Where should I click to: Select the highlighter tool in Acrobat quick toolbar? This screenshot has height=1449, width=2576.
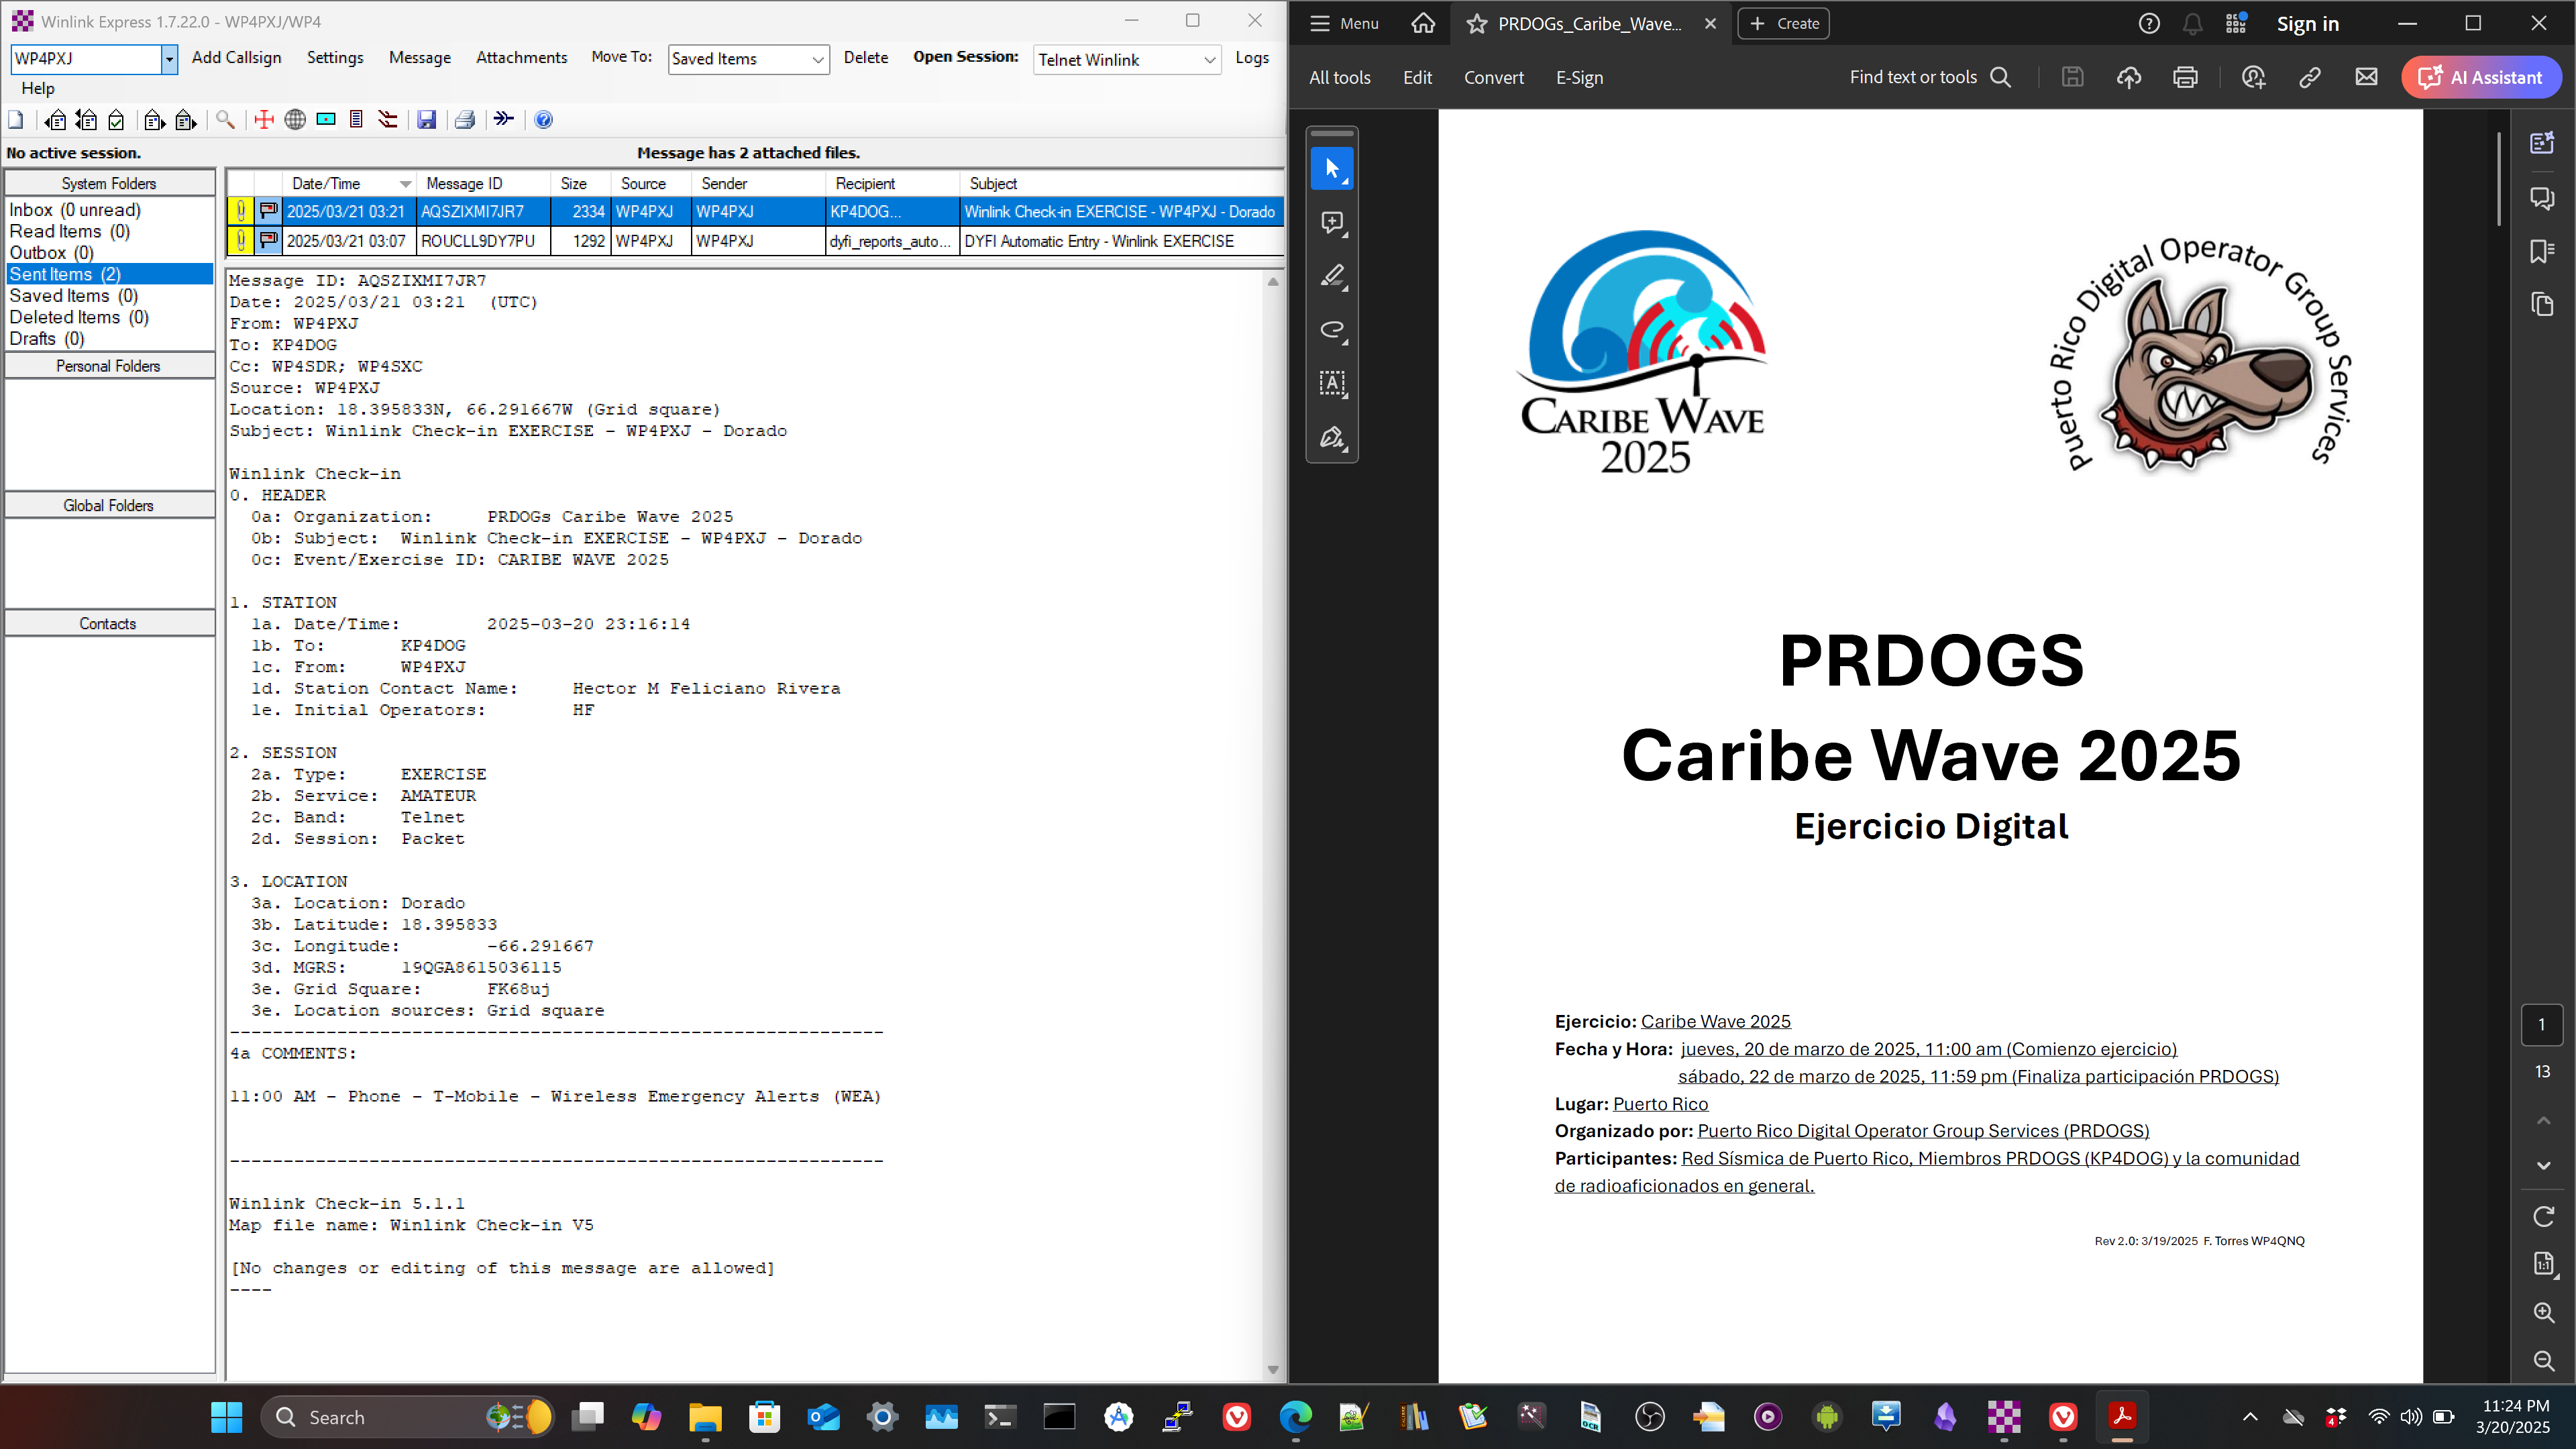(x=1332, y=276)
